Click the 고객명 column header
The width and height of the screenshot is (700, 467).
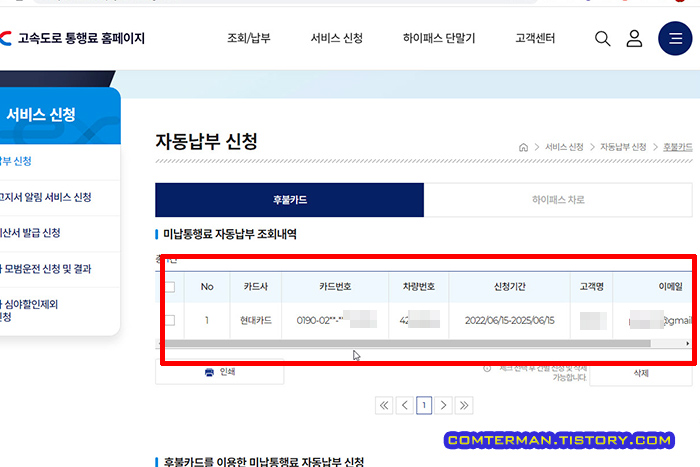click(x=592, y=287)
